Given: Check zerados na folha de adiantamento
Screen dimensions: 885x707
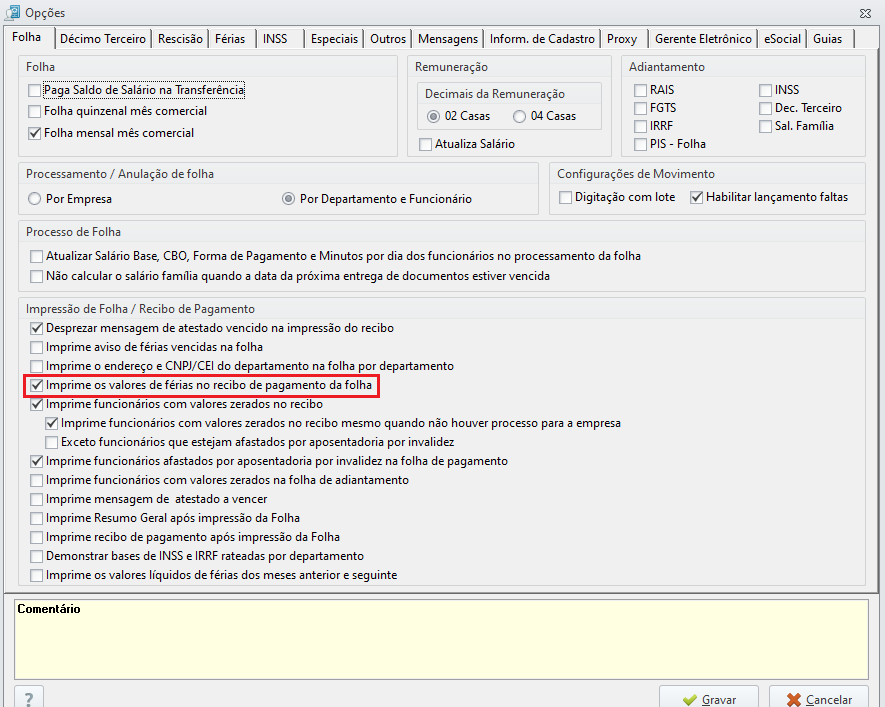Looking at the screenshot, I should [37, 480].
